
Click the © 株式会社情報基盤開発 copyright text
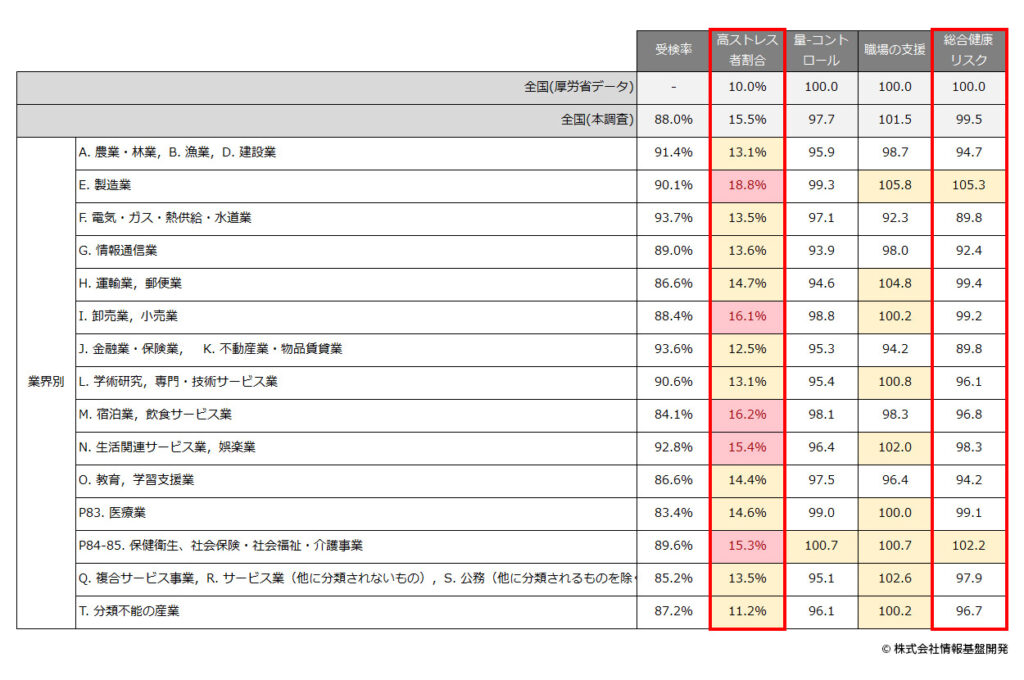coord(944,649)
